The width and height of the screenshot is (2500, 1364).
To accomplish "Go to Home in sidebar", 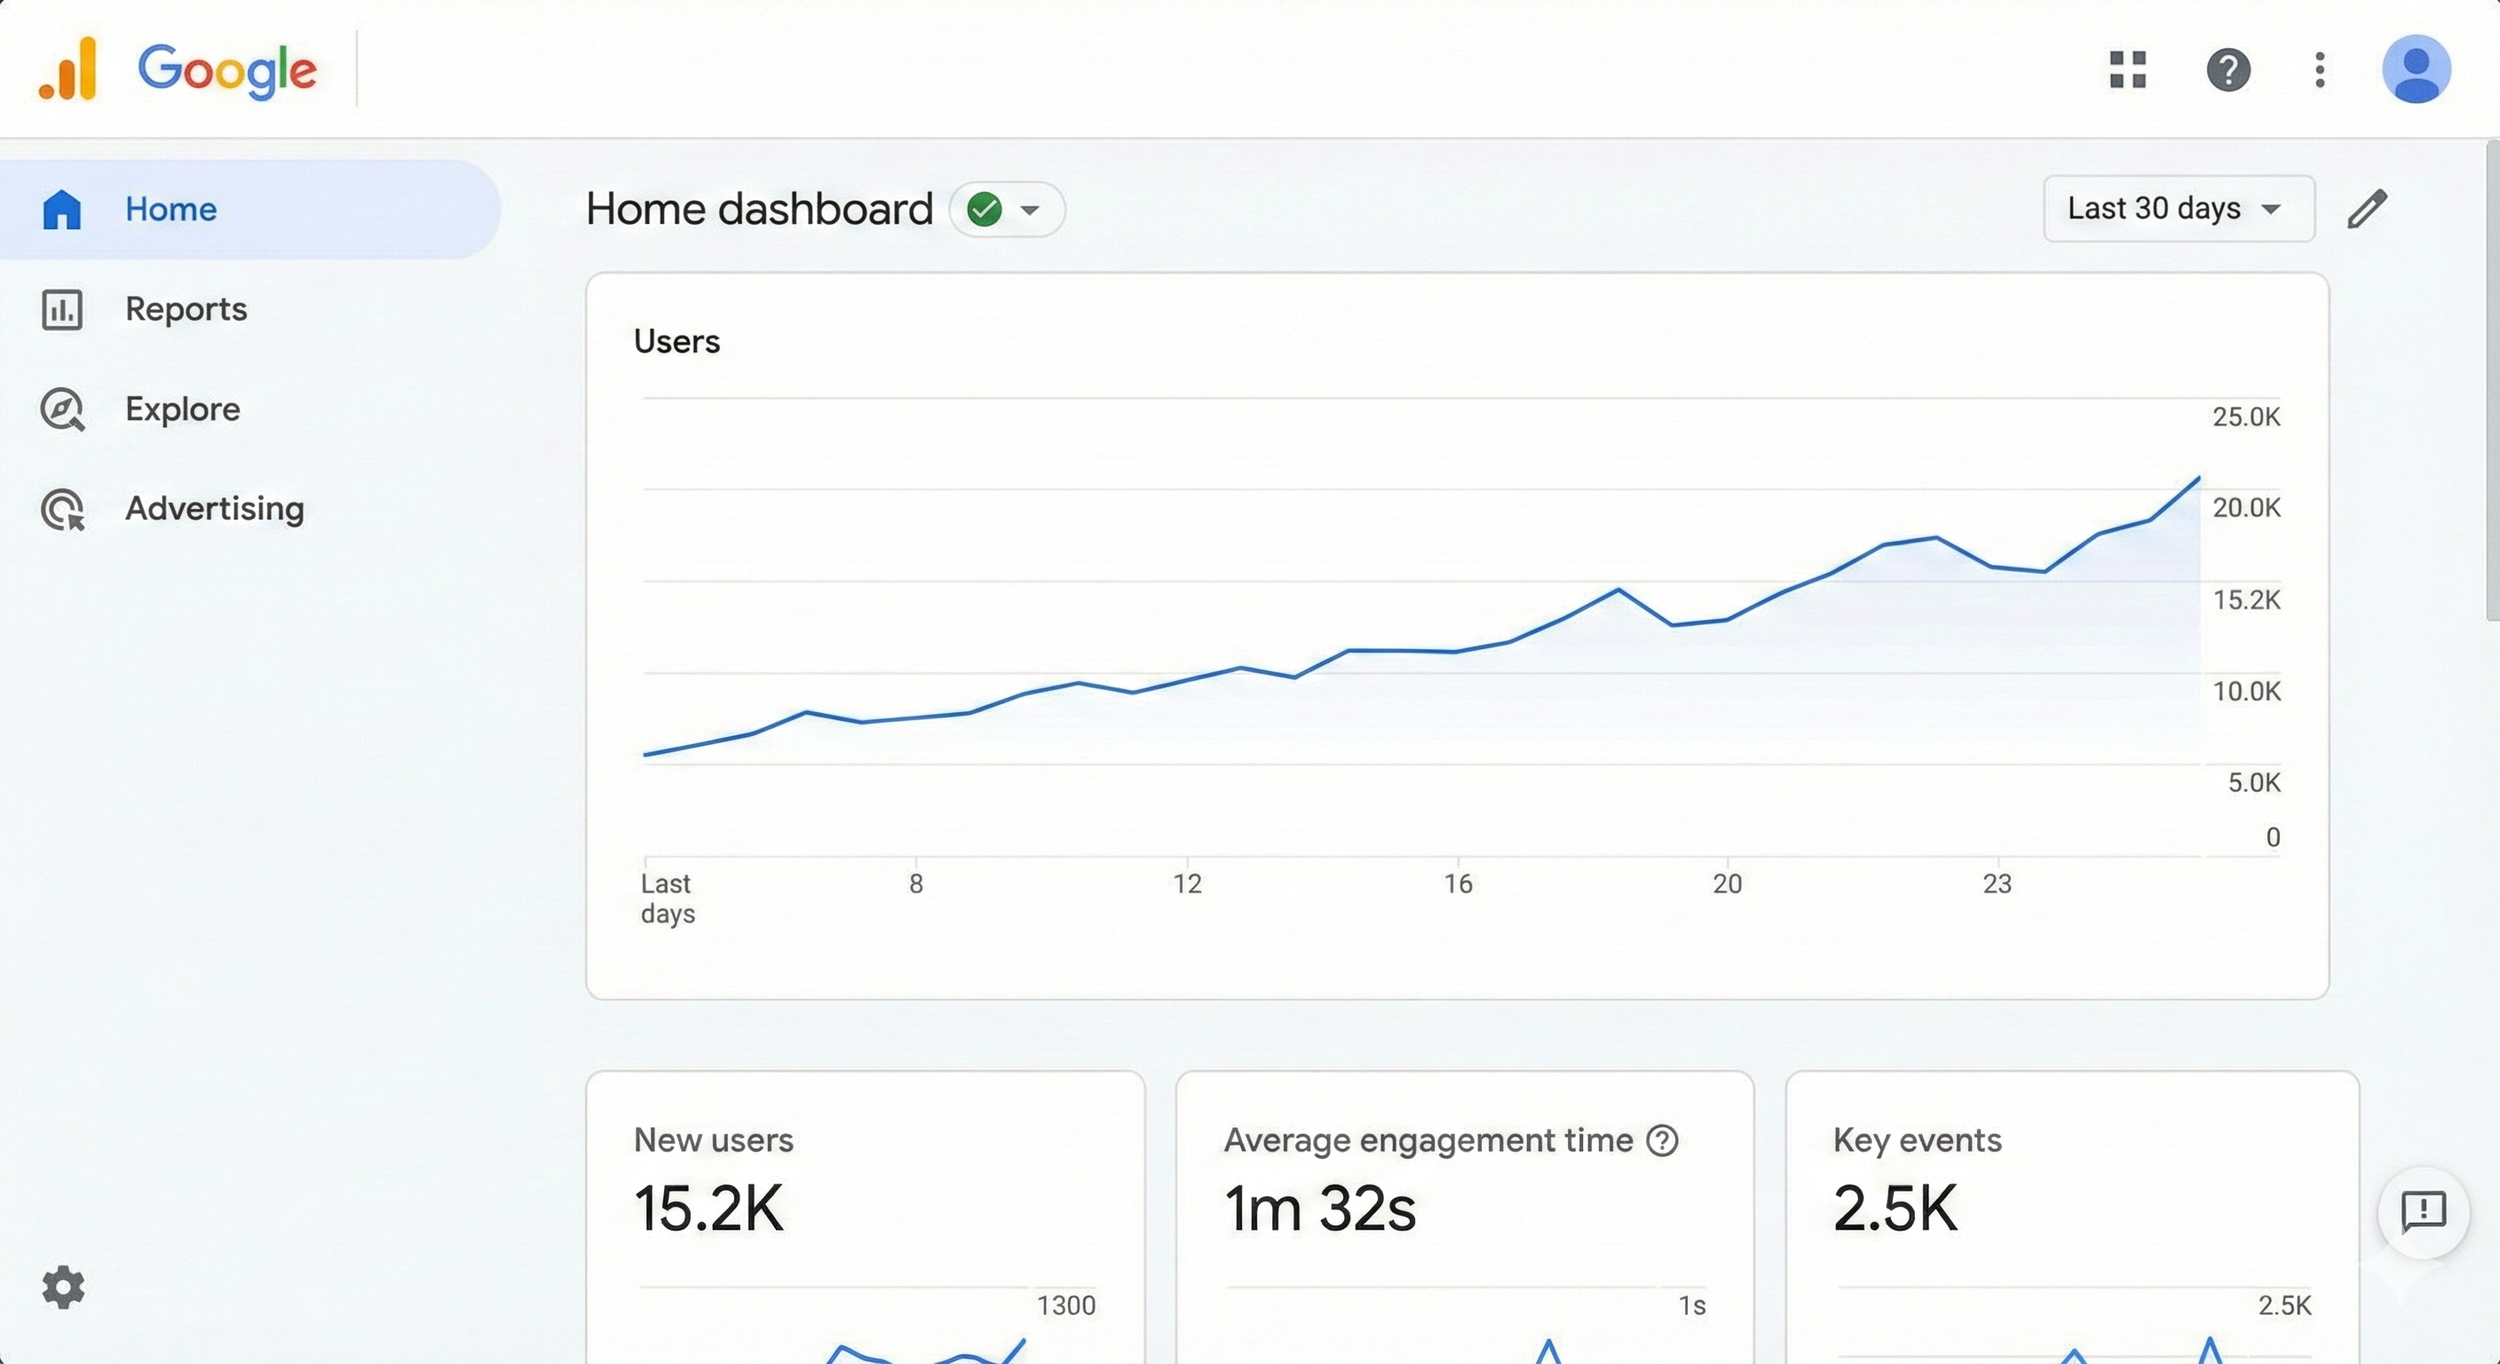I will (x=170, y=209).
